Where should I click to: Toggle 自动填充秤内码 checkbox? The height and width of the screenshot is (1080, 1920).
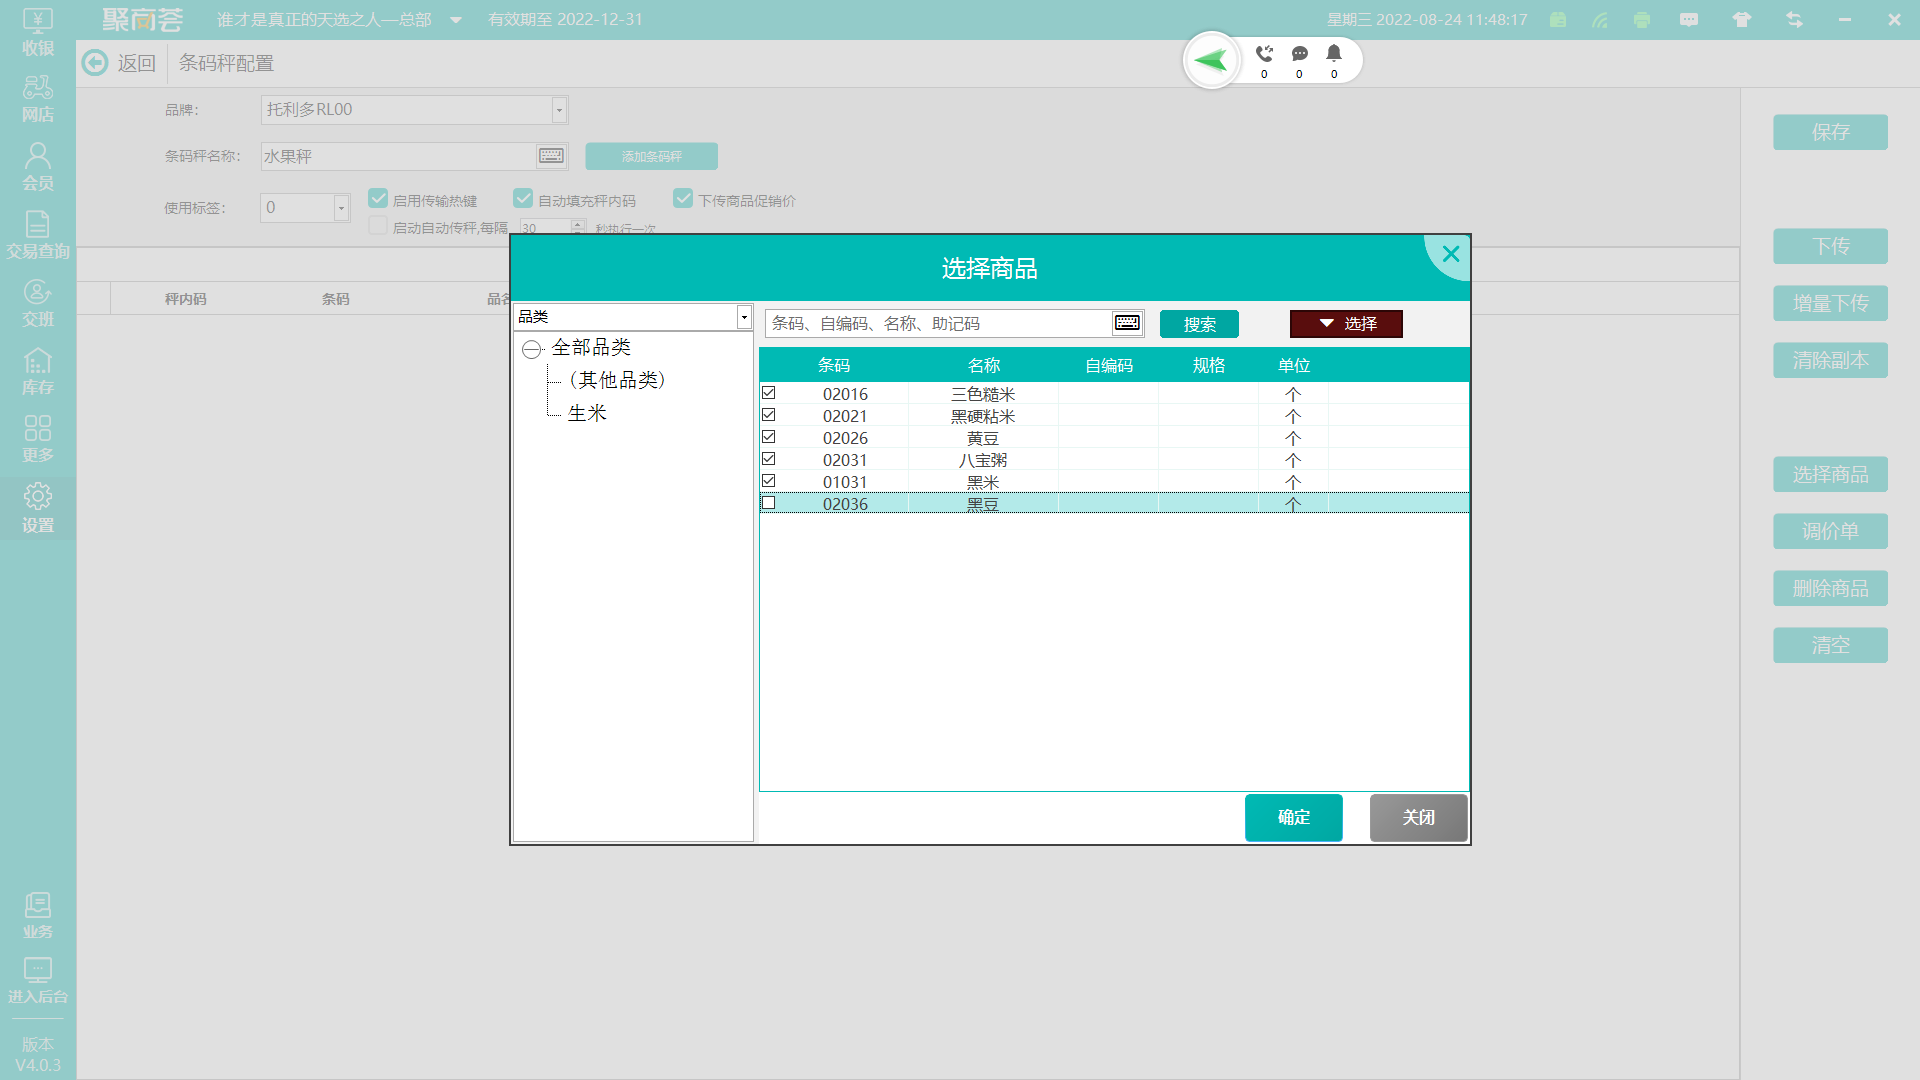(x=523, y=198)
